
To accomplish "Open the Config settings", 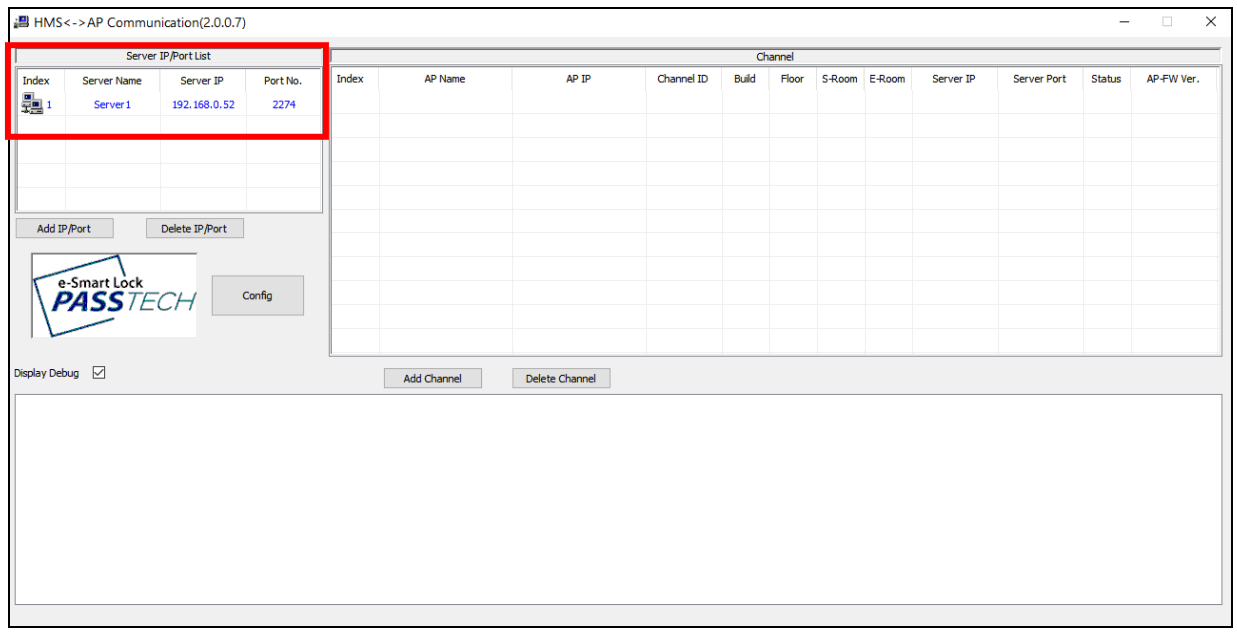I will 257,295.
